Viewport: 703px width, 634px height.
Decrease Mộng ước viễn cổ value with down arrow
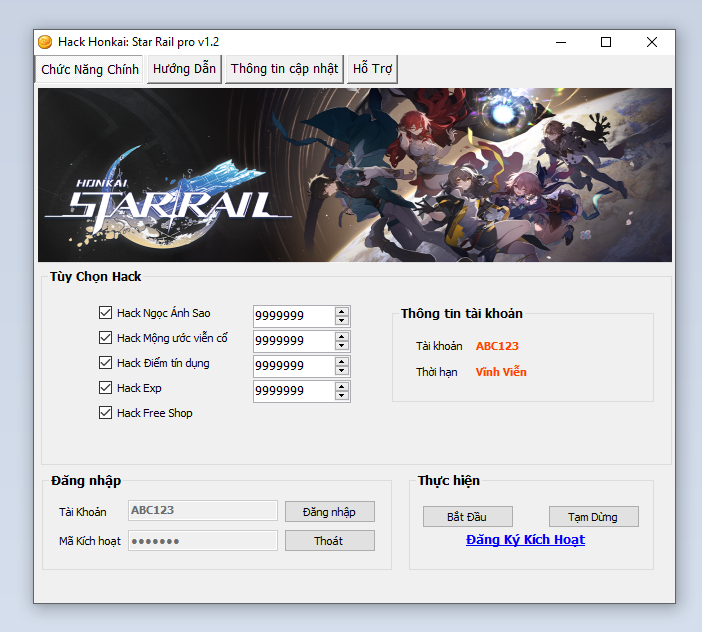(342, 346)
